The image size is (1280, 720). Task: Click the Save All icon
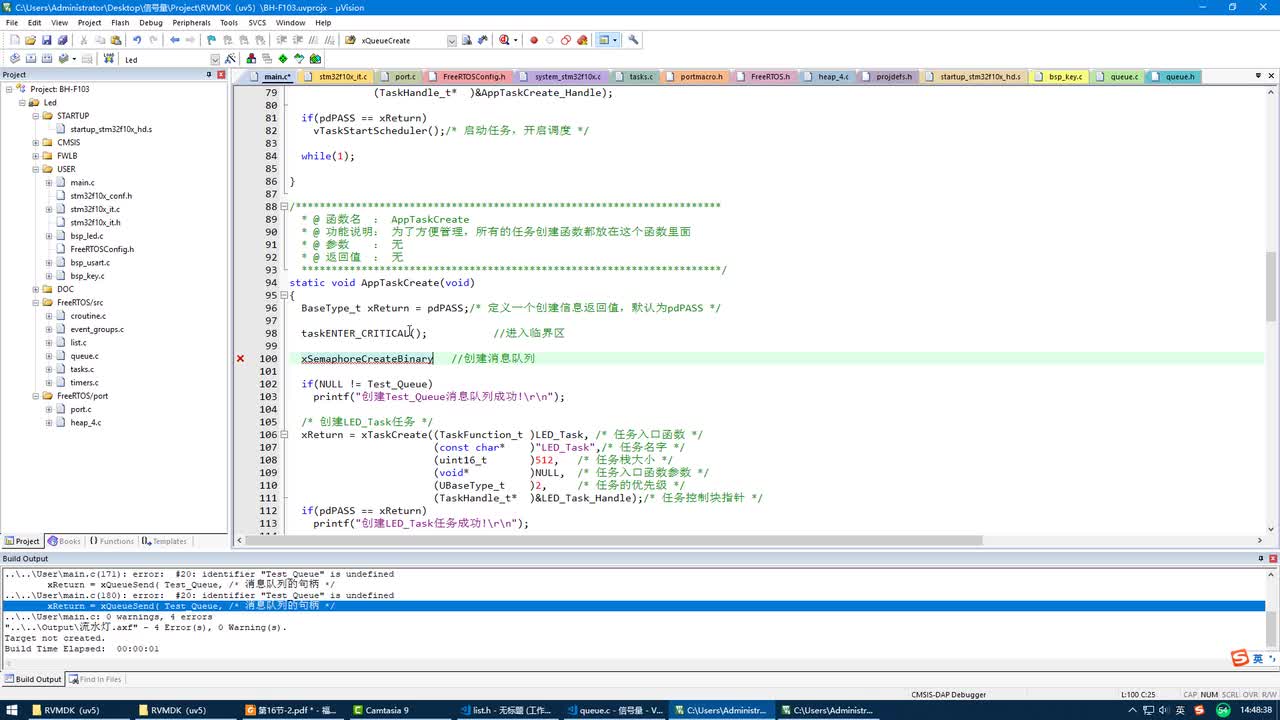tap(62, 40)
